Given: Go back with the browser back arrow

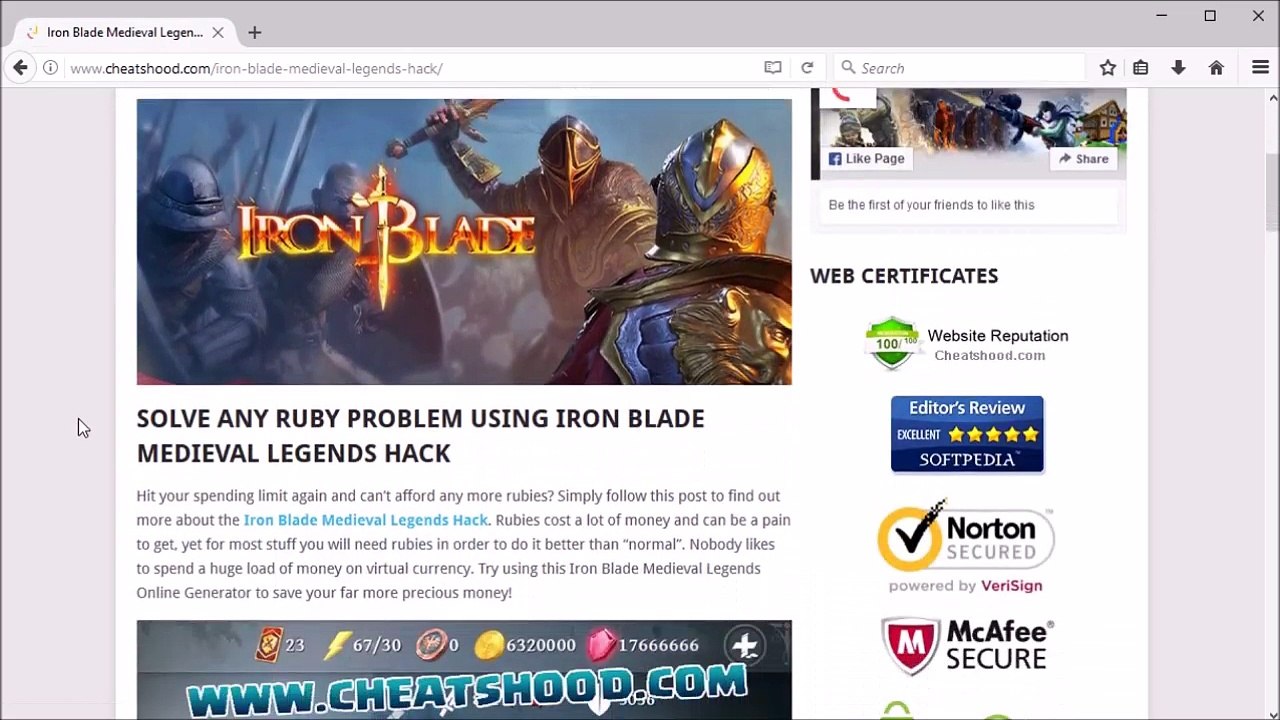Looking at the screenshot, I should 20,68.
